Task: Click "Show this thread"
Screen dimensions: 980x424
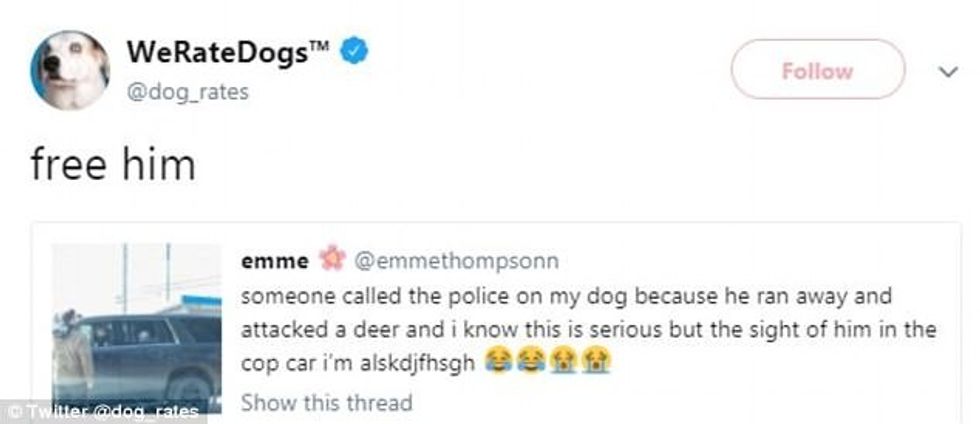Action: pyautogui.click(x=326, y=403)
